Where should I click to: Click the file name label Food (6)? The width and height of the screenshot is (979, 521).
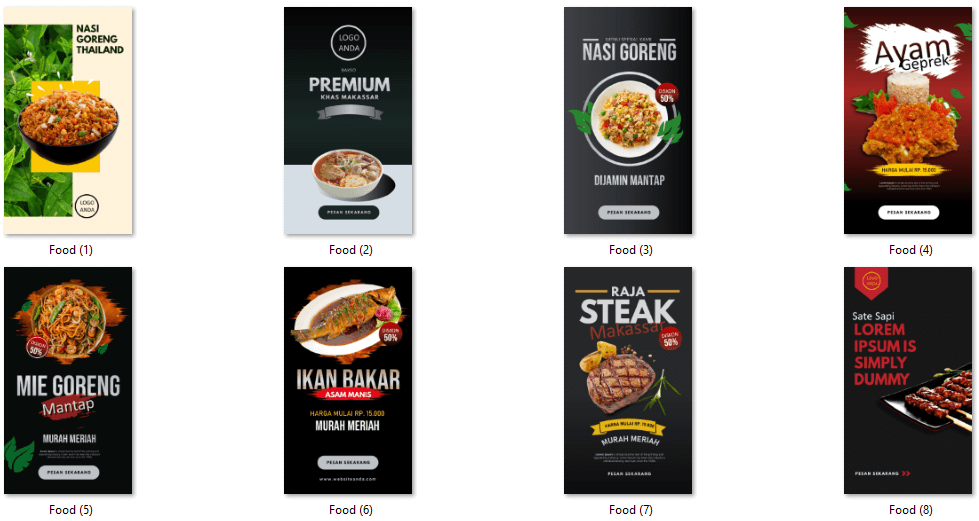click(351, 510)
